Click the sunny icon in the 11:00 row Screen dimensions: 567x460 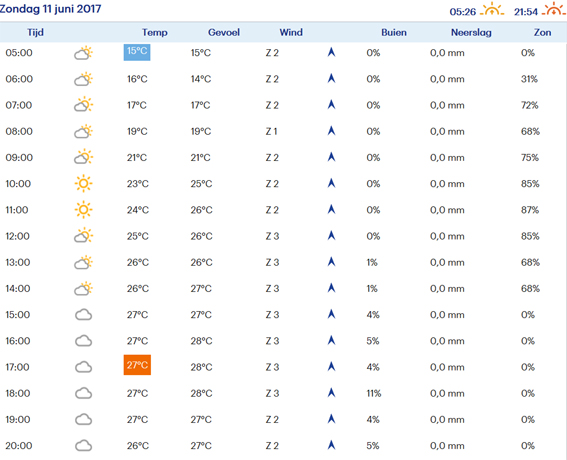tap(84, 210)
